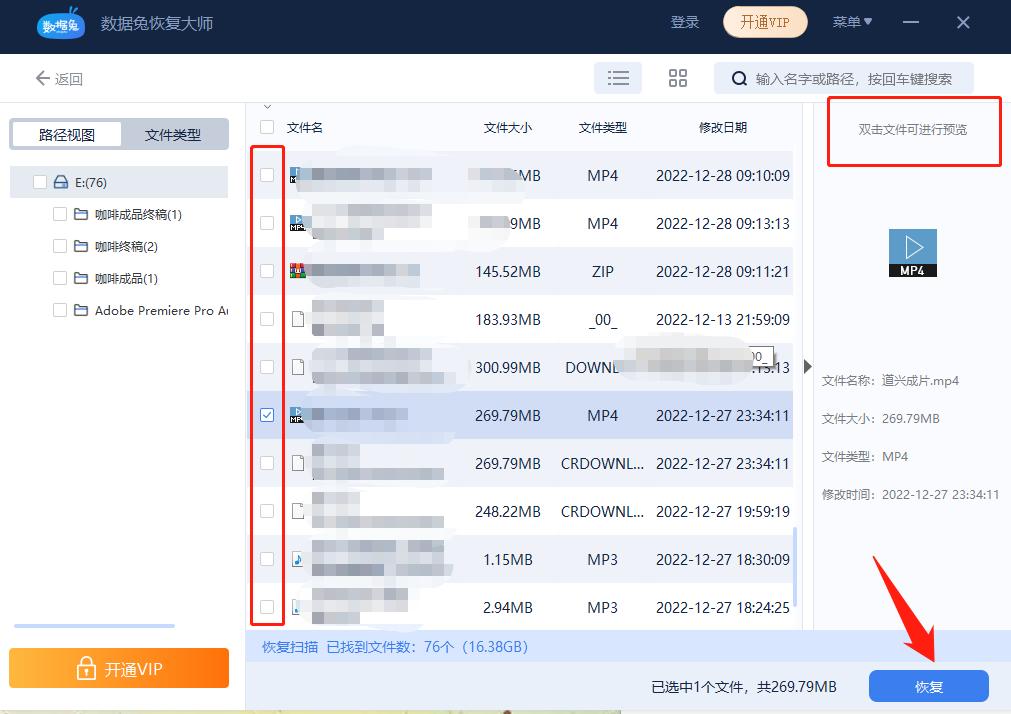The height and width of the screenshot is (714, 1011).
Task: Switch to the 路径视图 tab
Action: (66, 133)
